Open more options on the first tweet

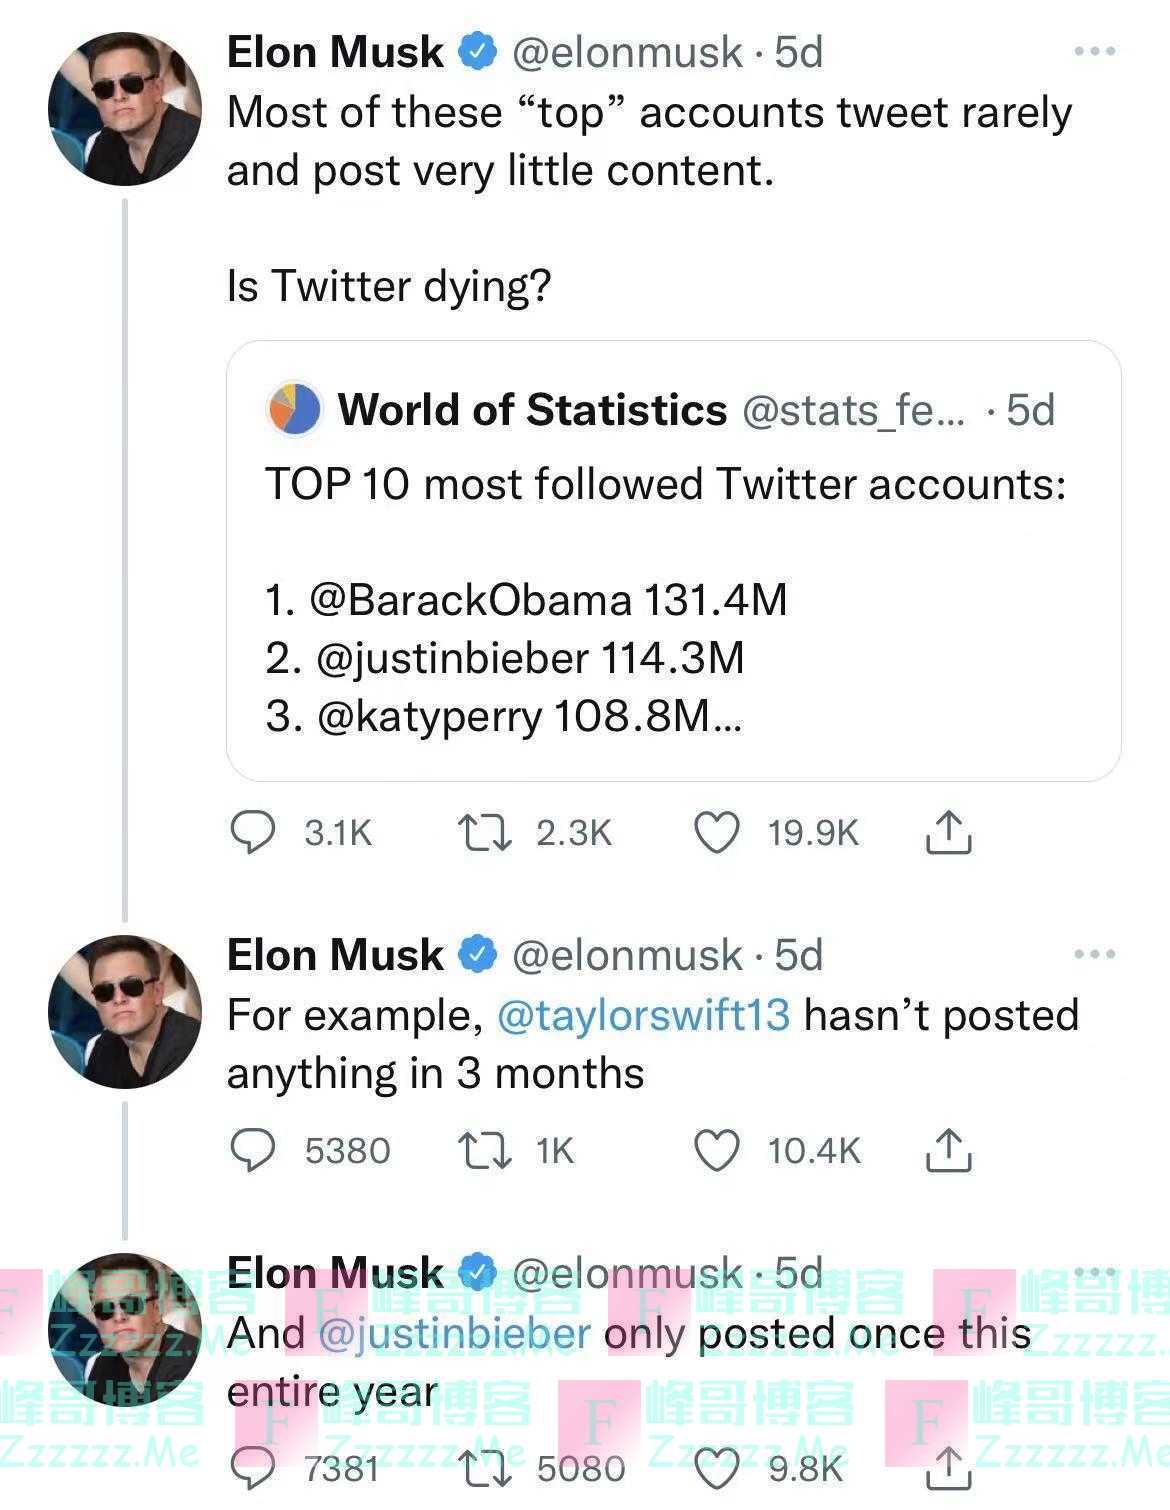(x=1094, y=52)
